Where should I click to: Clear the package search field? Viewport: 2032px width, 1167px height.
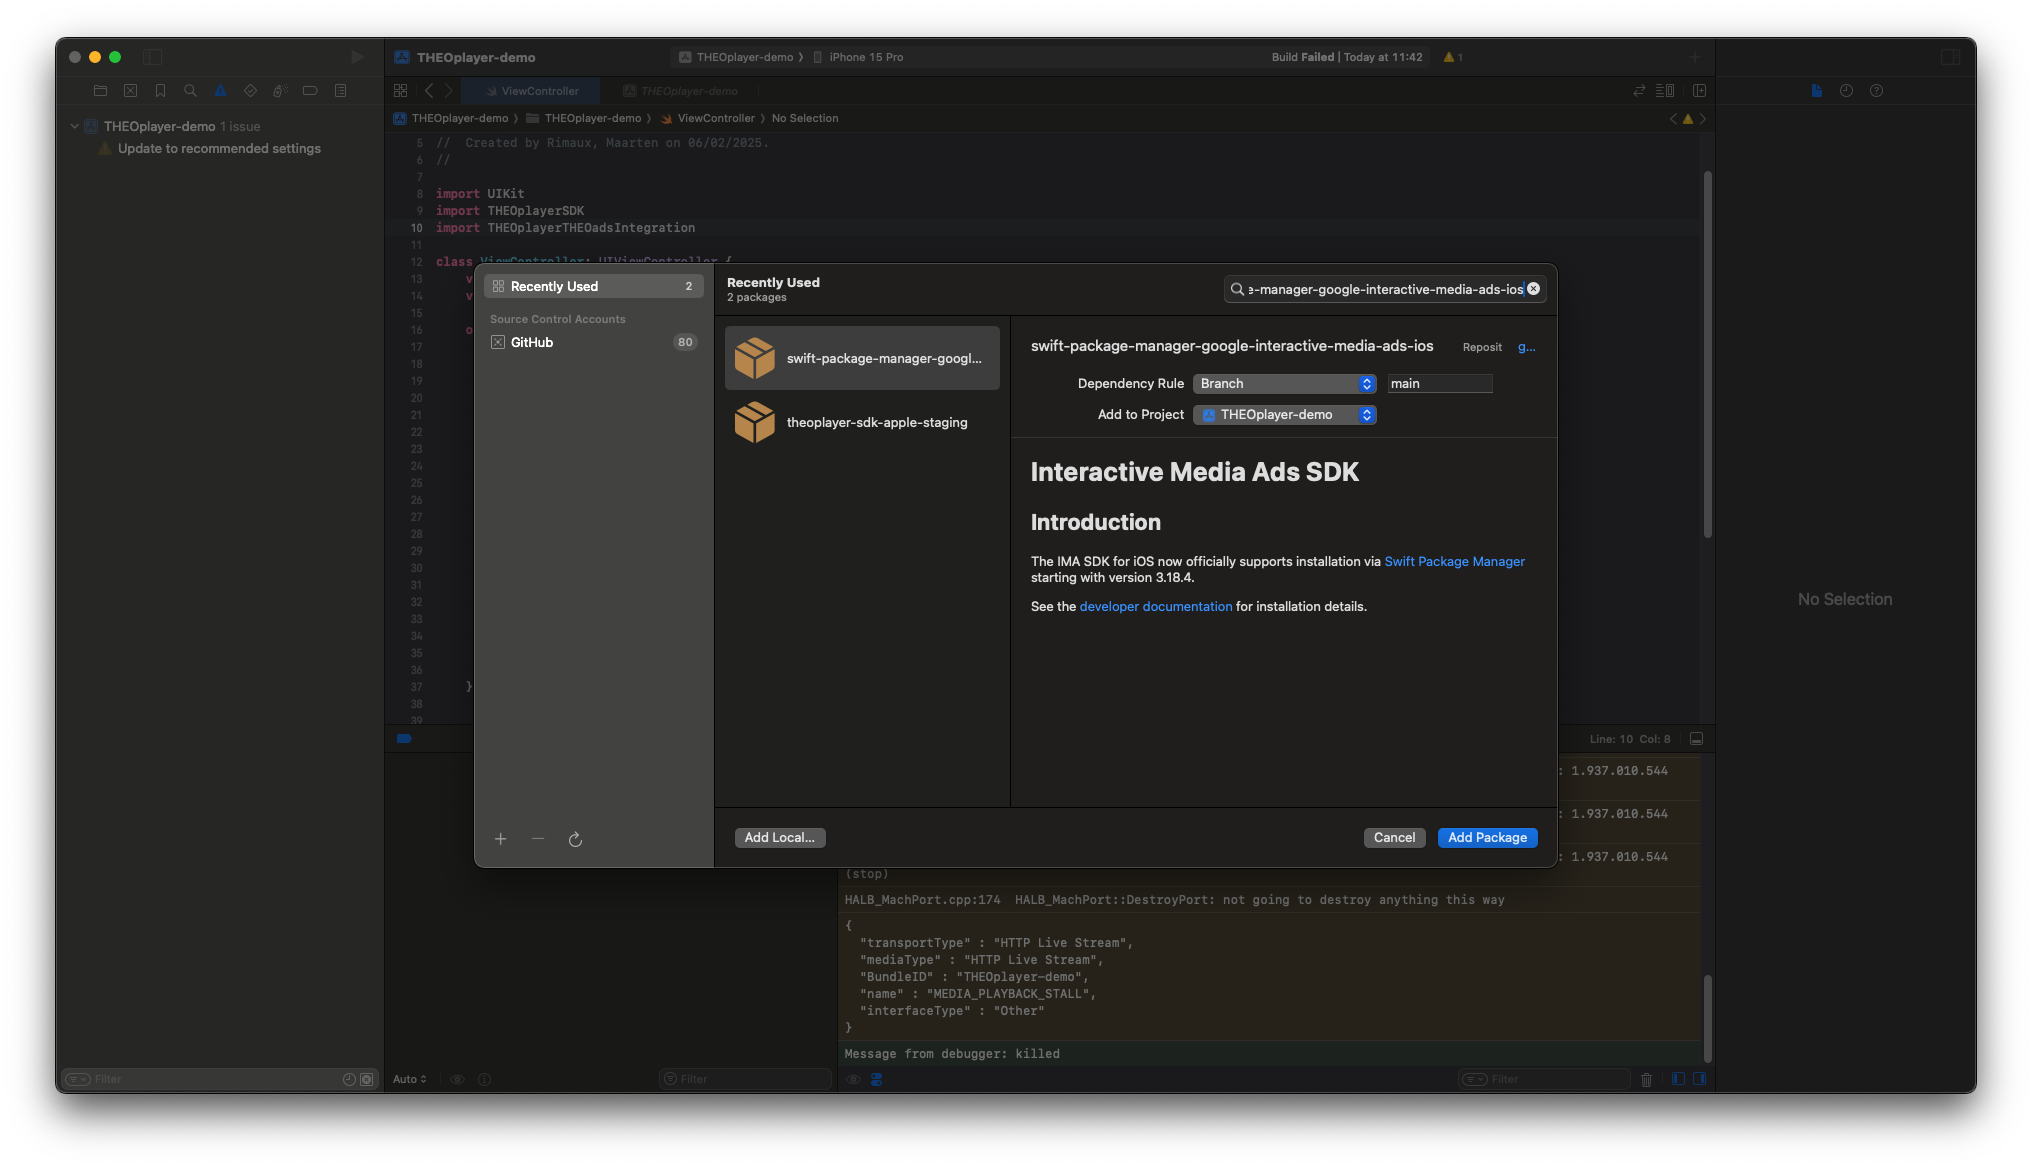coord(1532,288)
